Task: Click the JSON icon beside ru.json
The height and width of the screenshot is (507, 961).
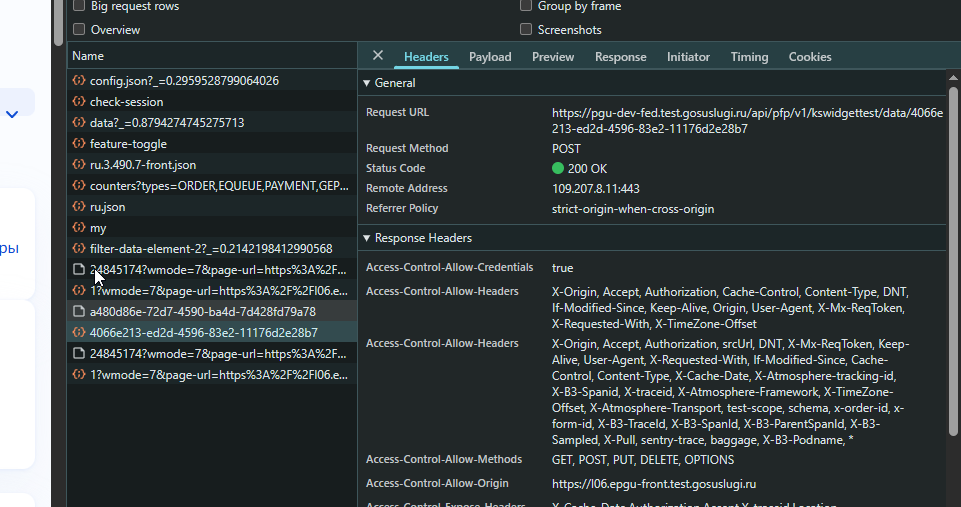Action: pyautogui.click(x=78, y=207)
